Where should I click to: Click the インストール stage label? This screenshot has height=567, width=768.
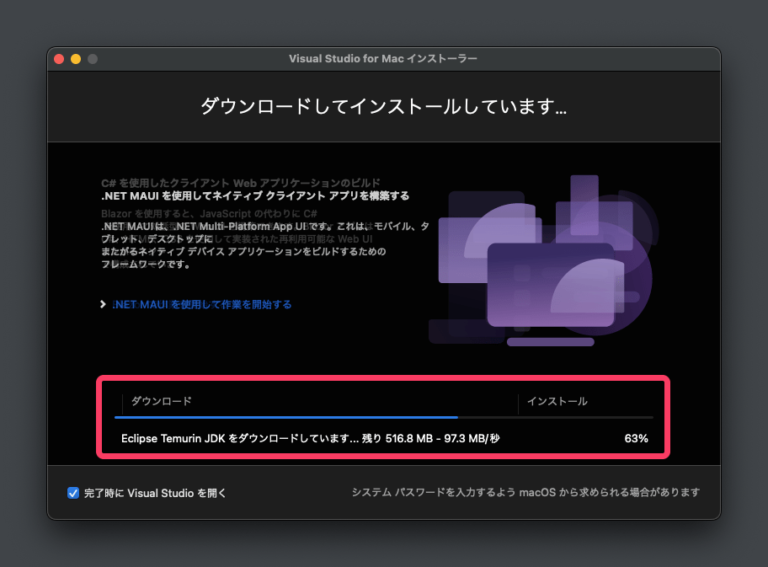557,402
